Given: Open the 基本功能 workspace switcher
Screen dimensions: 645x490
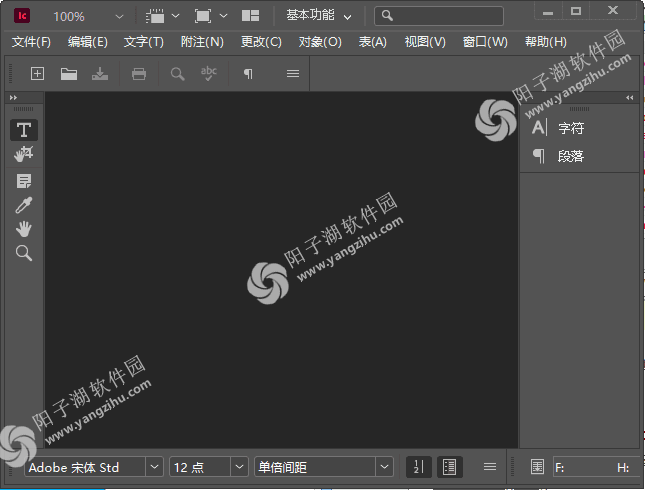Looking at the screenshot, I should [318, 16].
